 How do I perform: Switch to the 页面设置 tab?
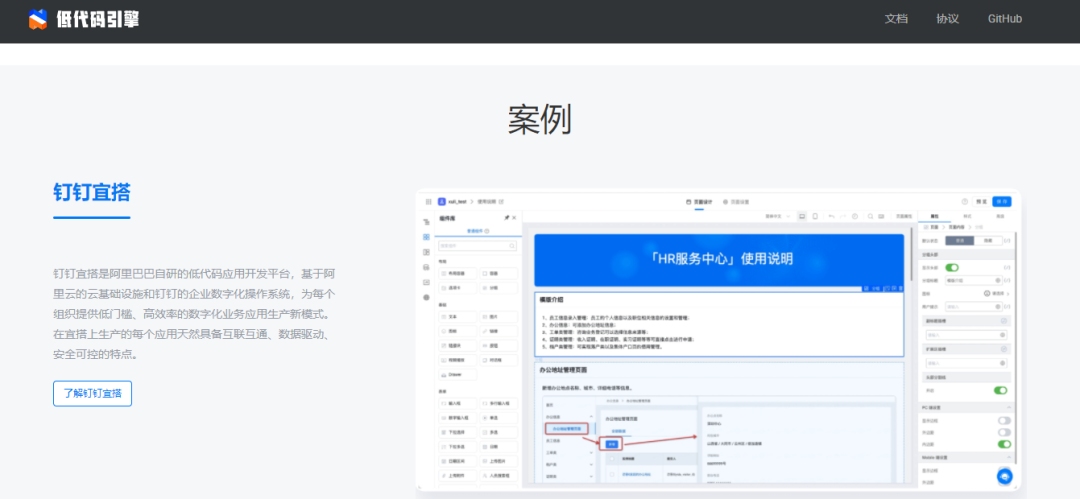[736, 202]
